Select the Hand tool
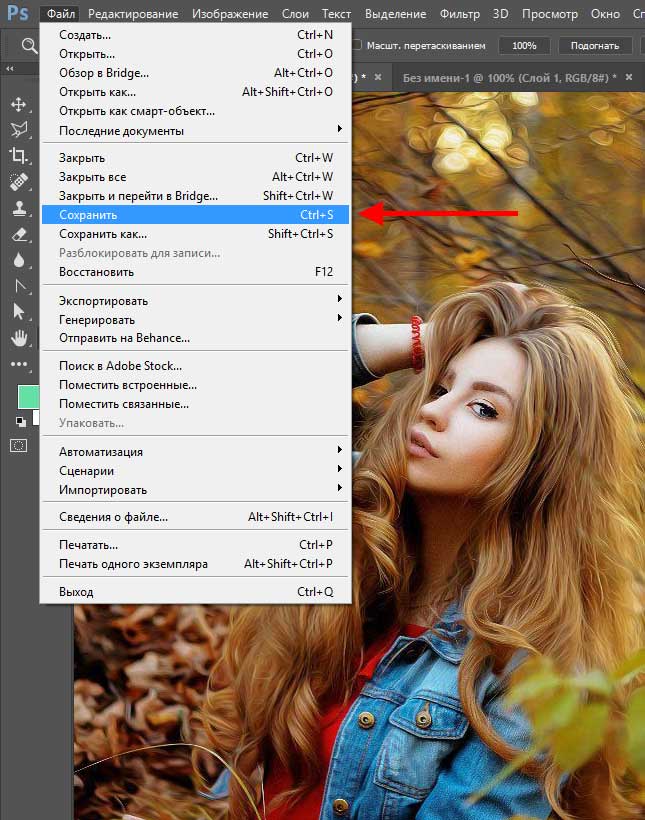The height and width of the screenshot is (820, 645). (x=19, y=338)
